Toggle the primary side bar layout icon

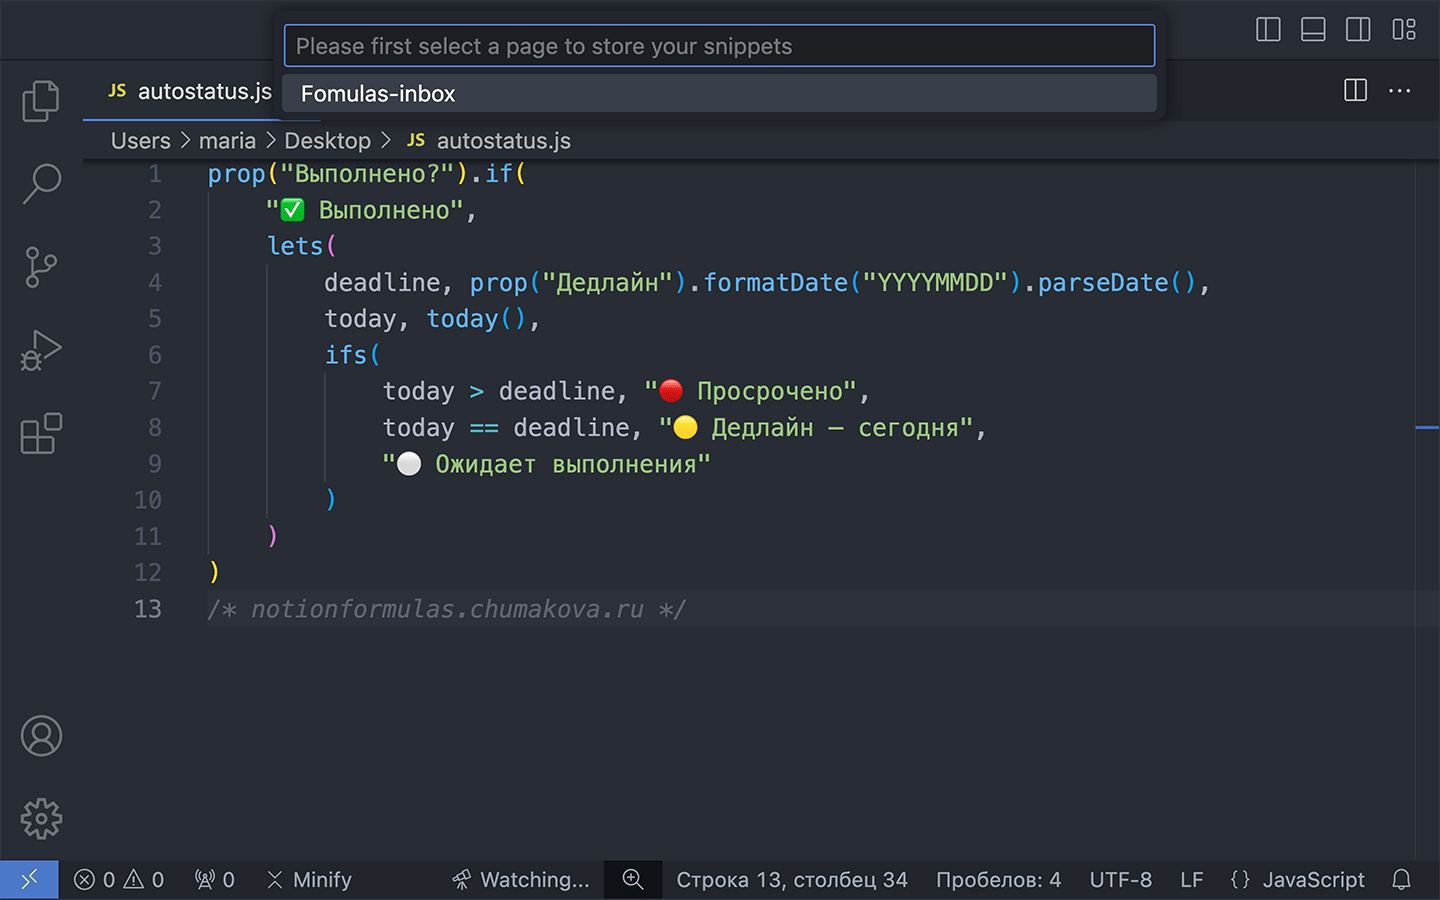1268,29
